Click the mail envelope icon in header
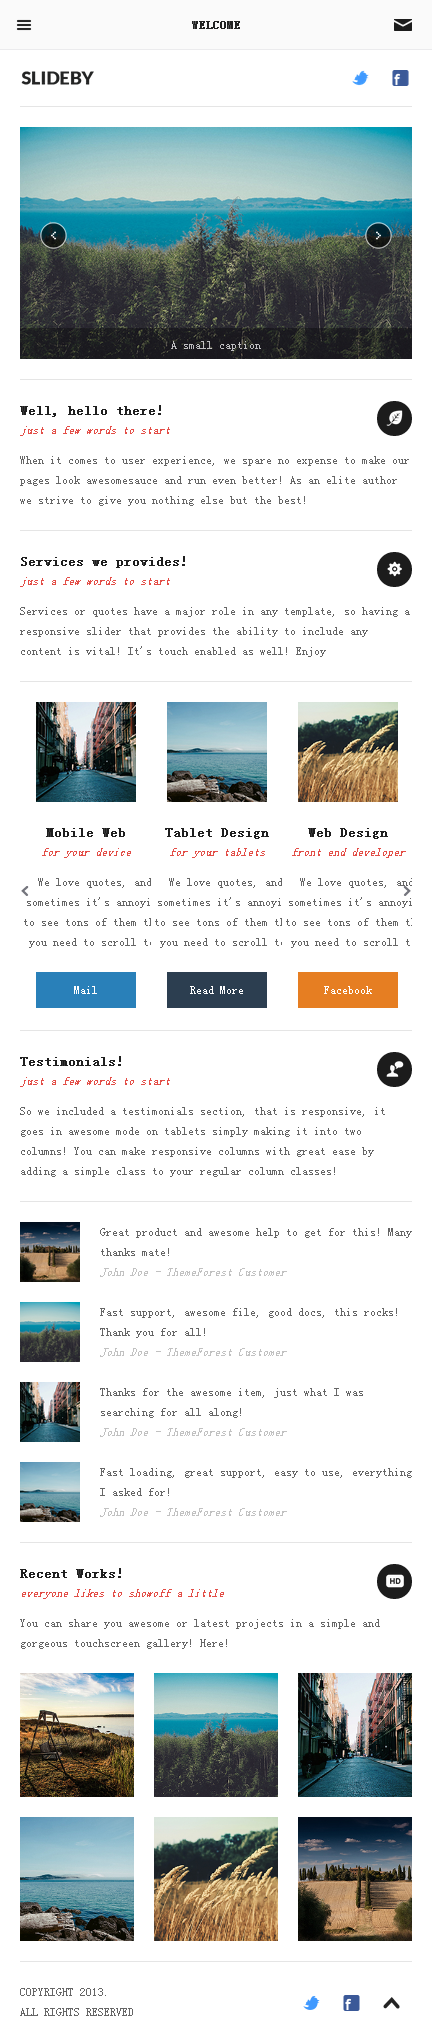Image resolution: width=432 pixels, height=2042 pixels. [403, 25]
